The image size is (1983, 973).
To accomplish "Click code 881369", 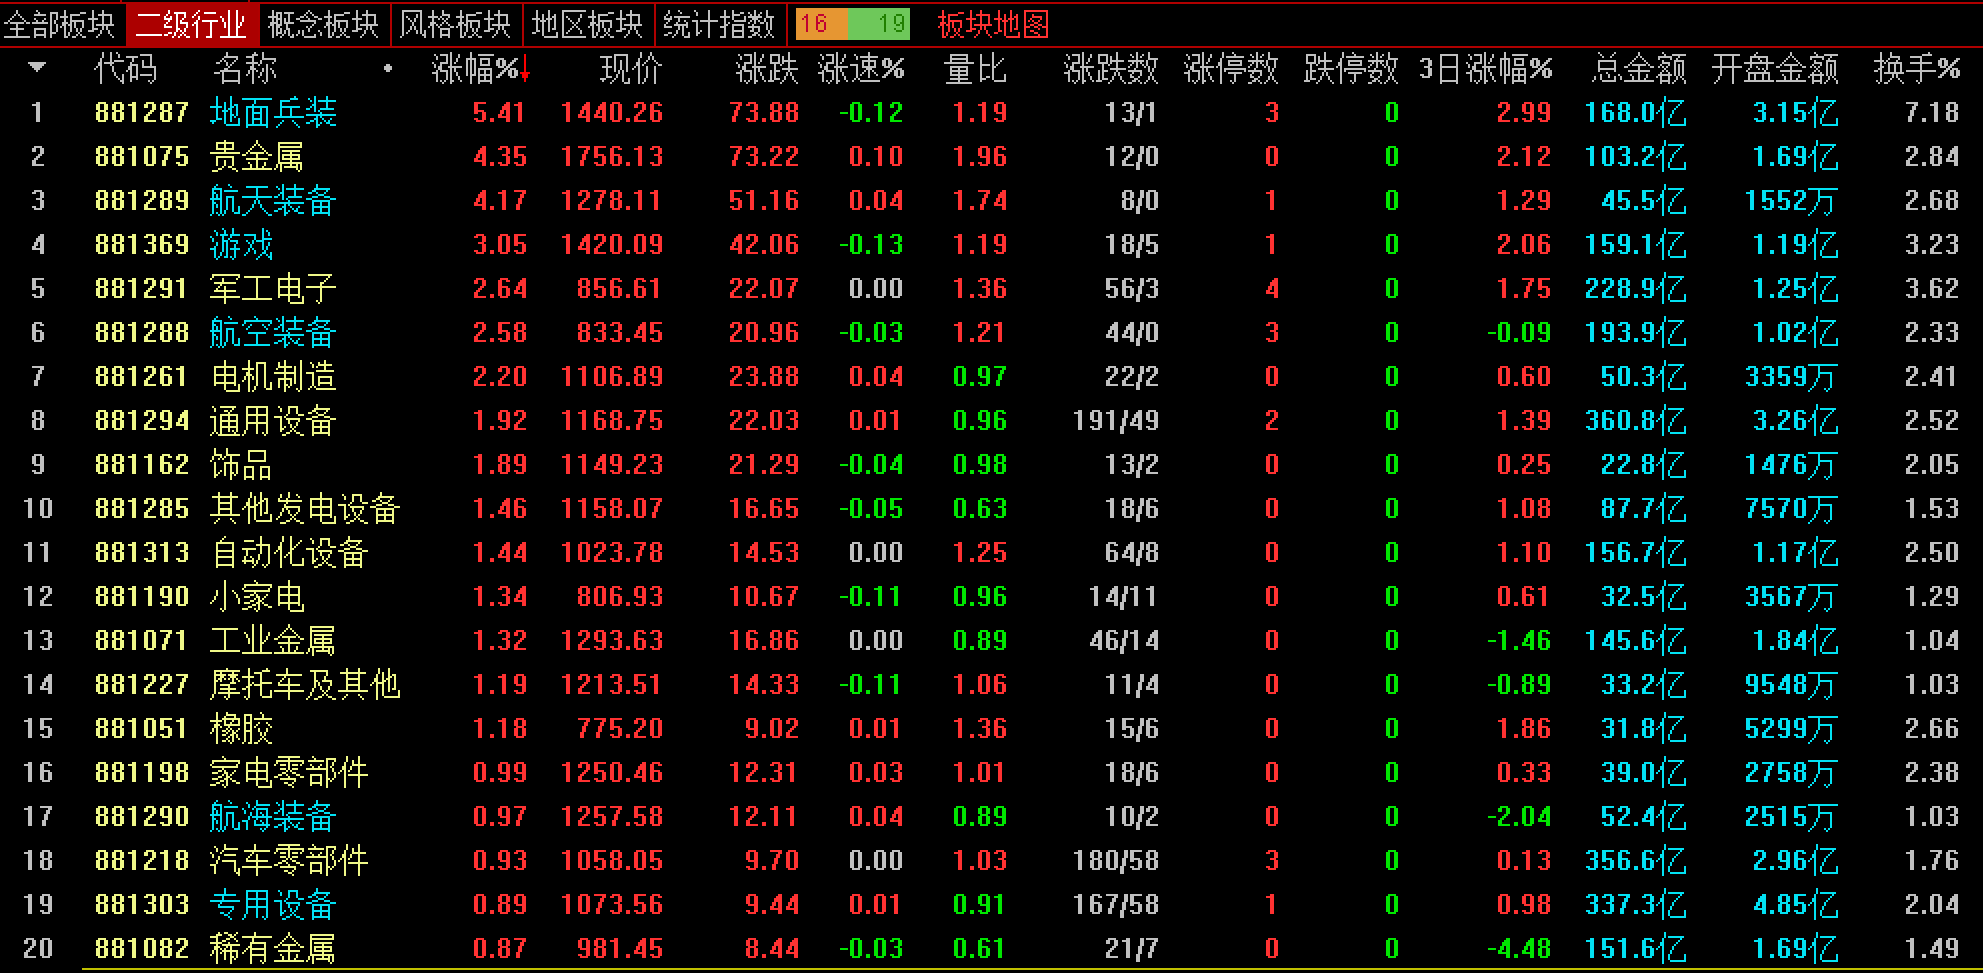I will coord(142,244).
